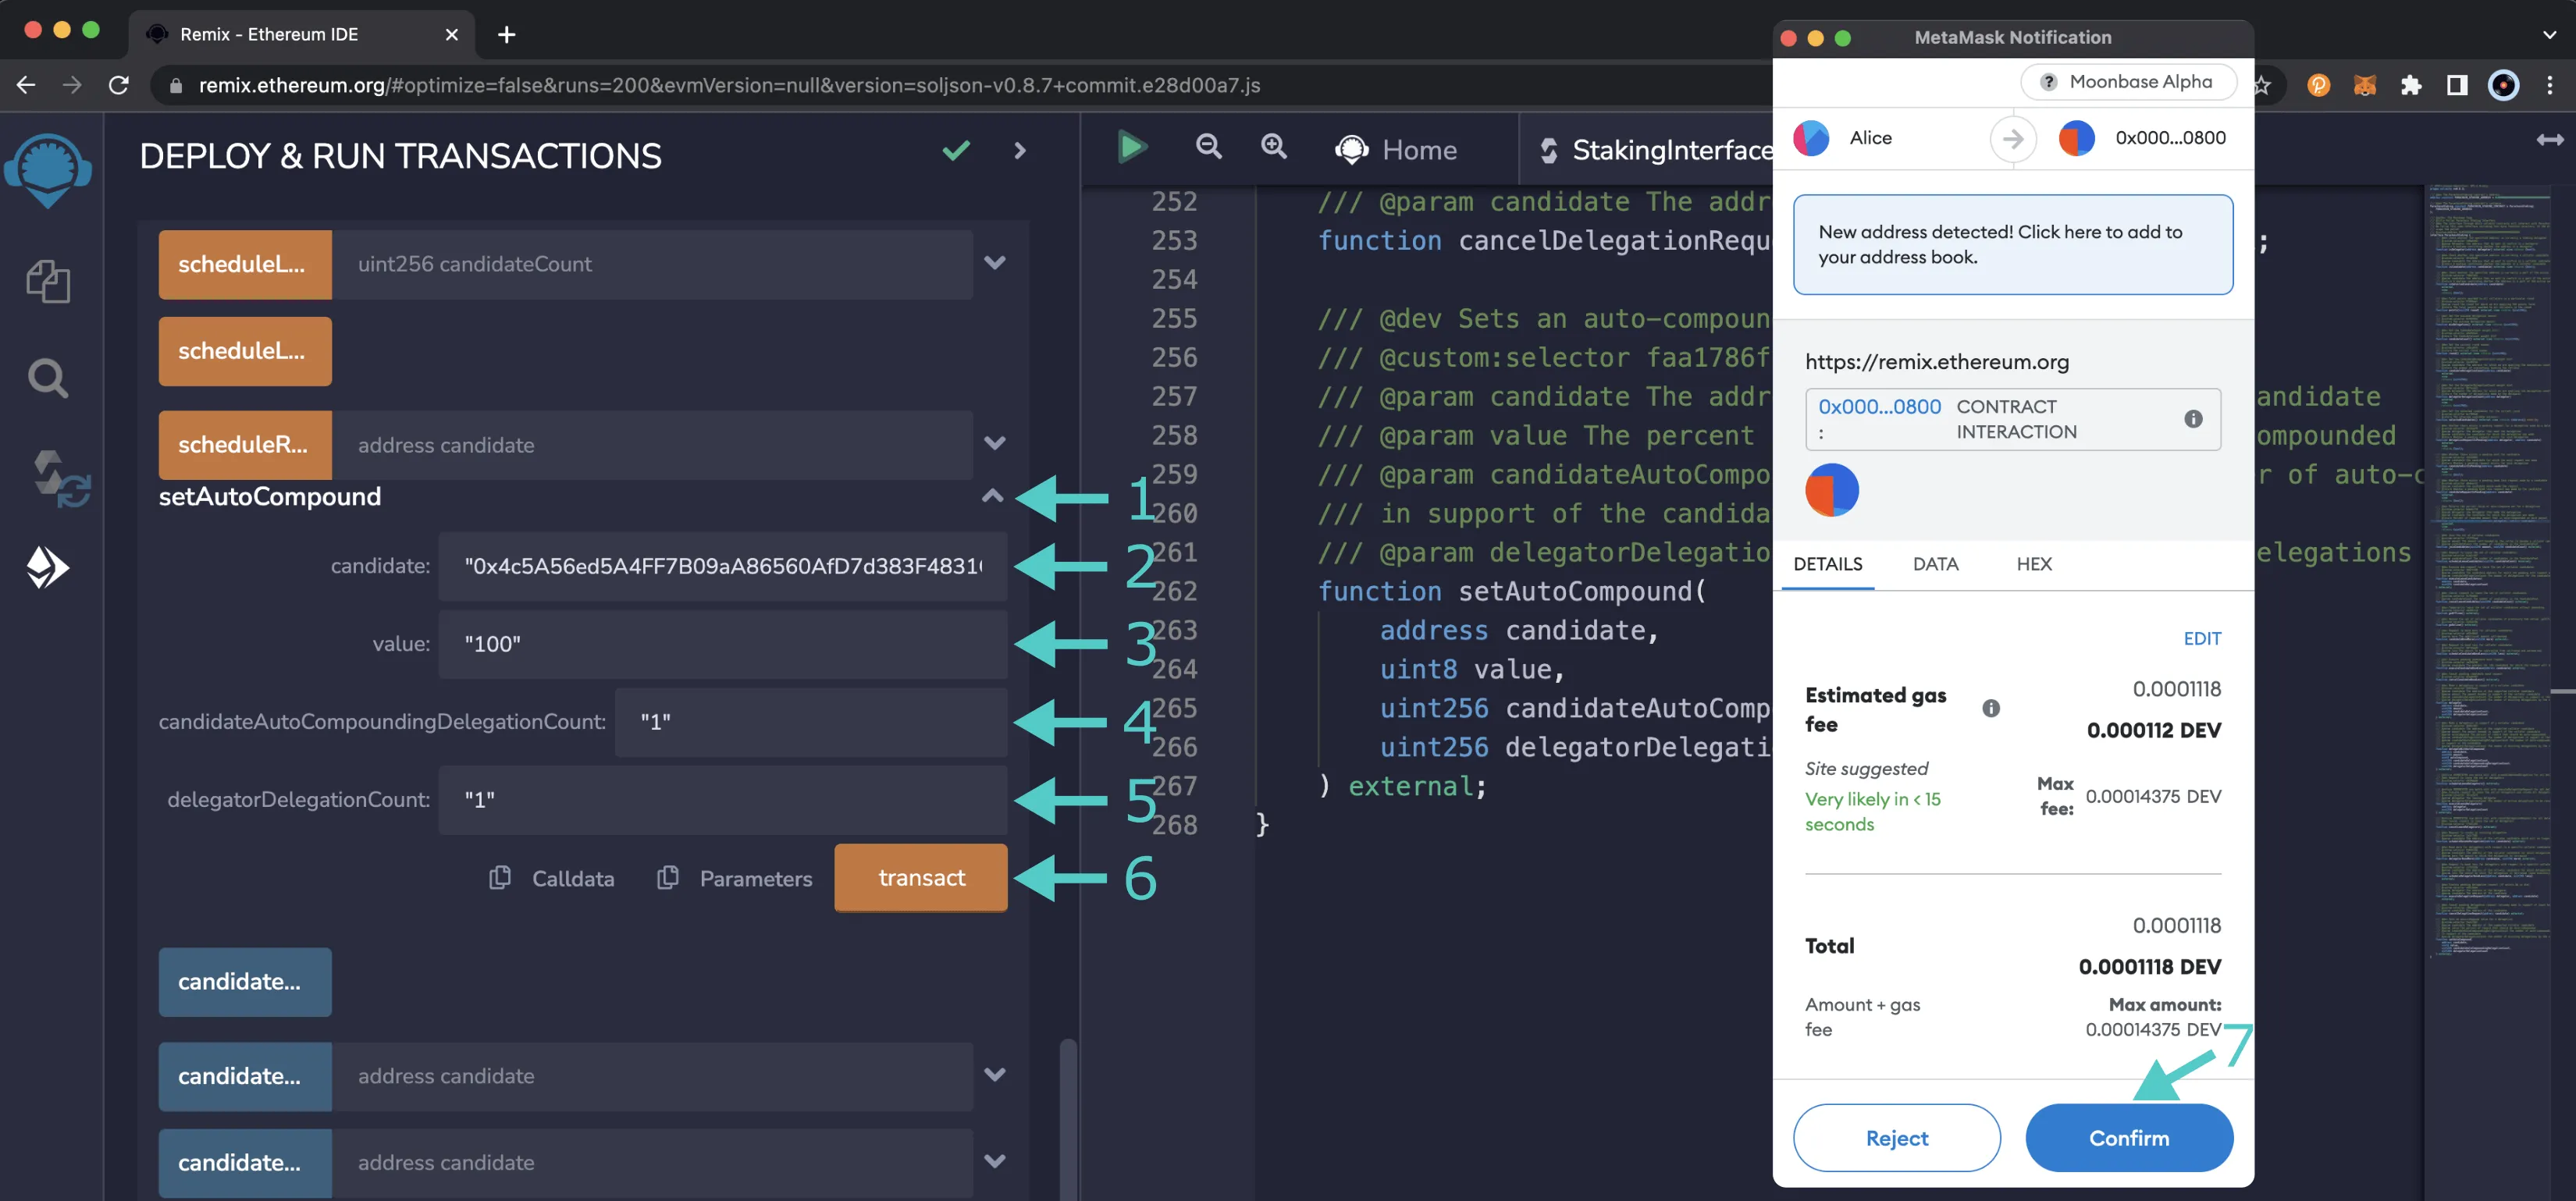The height and width of the screenshot is (1201, 2576).
Task: Collapse the setAutoCompound function form
Action: coord(992,496)
